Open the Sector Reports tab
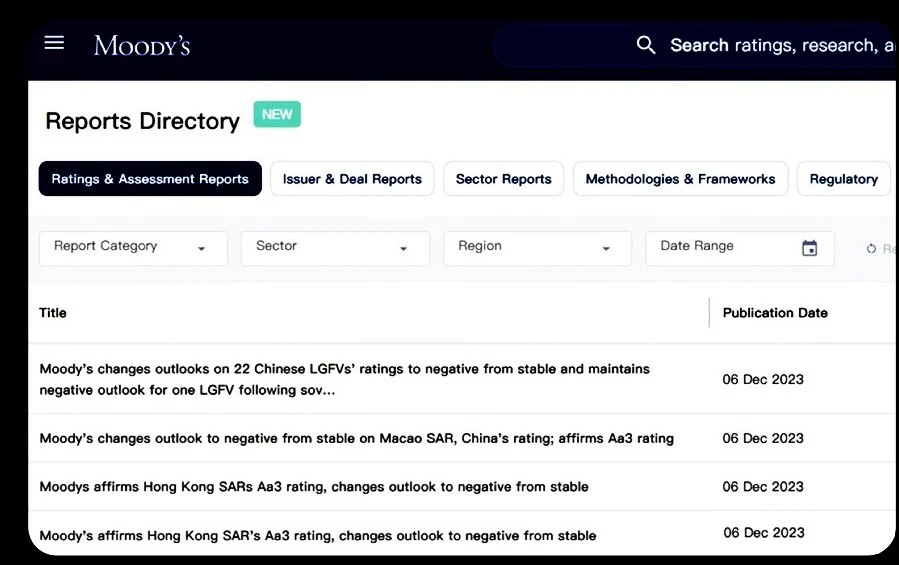The width and height of the screenshot is (899, 565). [503, 179]
